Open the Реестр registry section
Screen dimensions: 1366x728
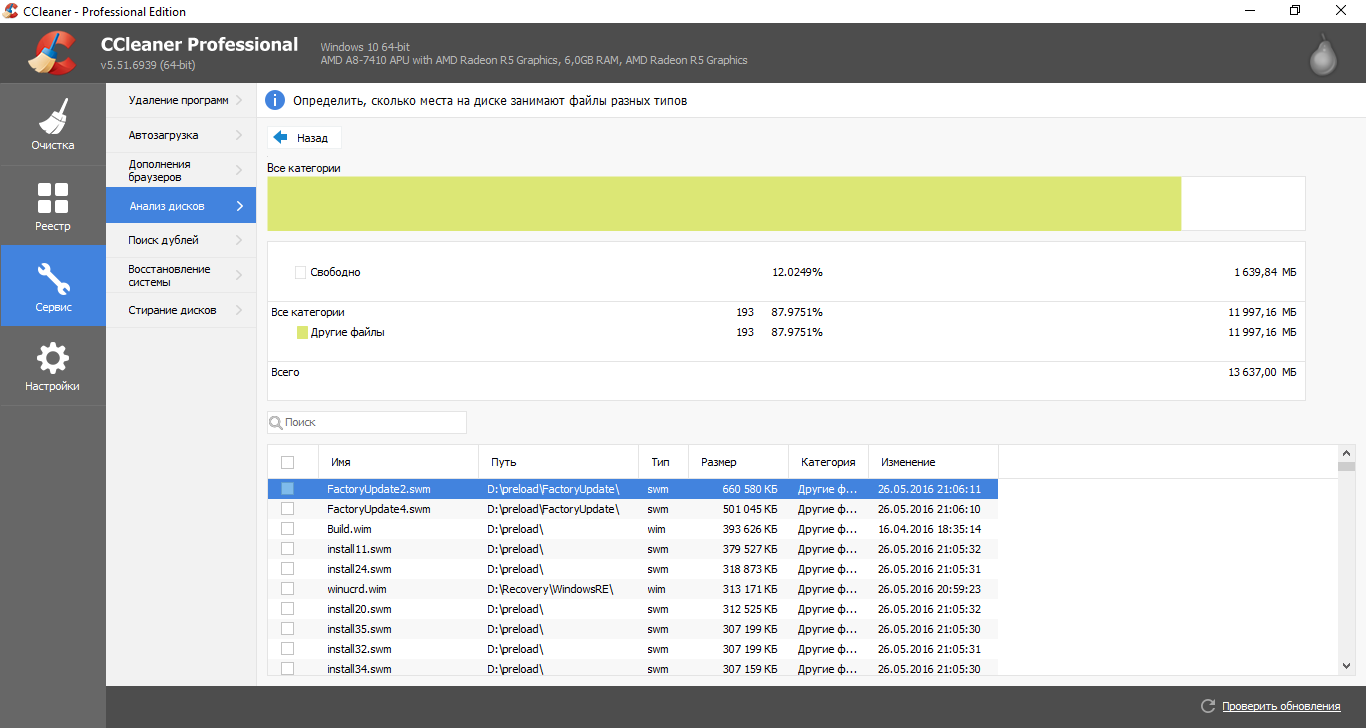pos(53,206)
